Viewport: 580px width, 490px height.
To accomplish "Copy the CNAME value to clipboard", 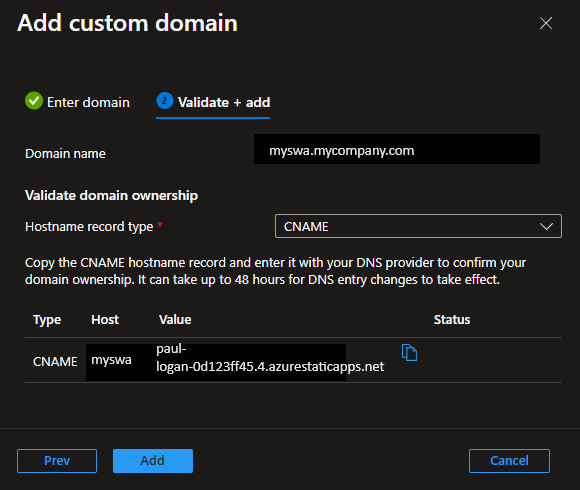I will click(x=409, y=352).
